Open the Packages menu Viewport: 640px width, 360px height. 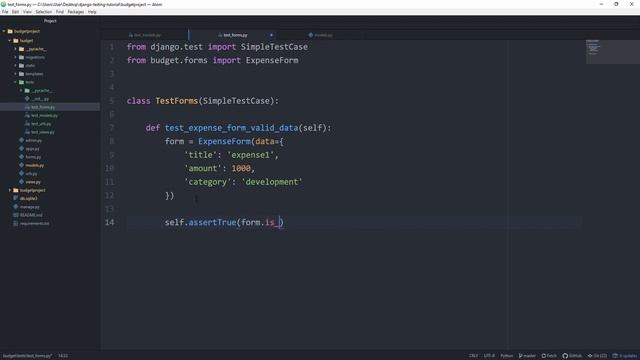click(x=76, y=12)
